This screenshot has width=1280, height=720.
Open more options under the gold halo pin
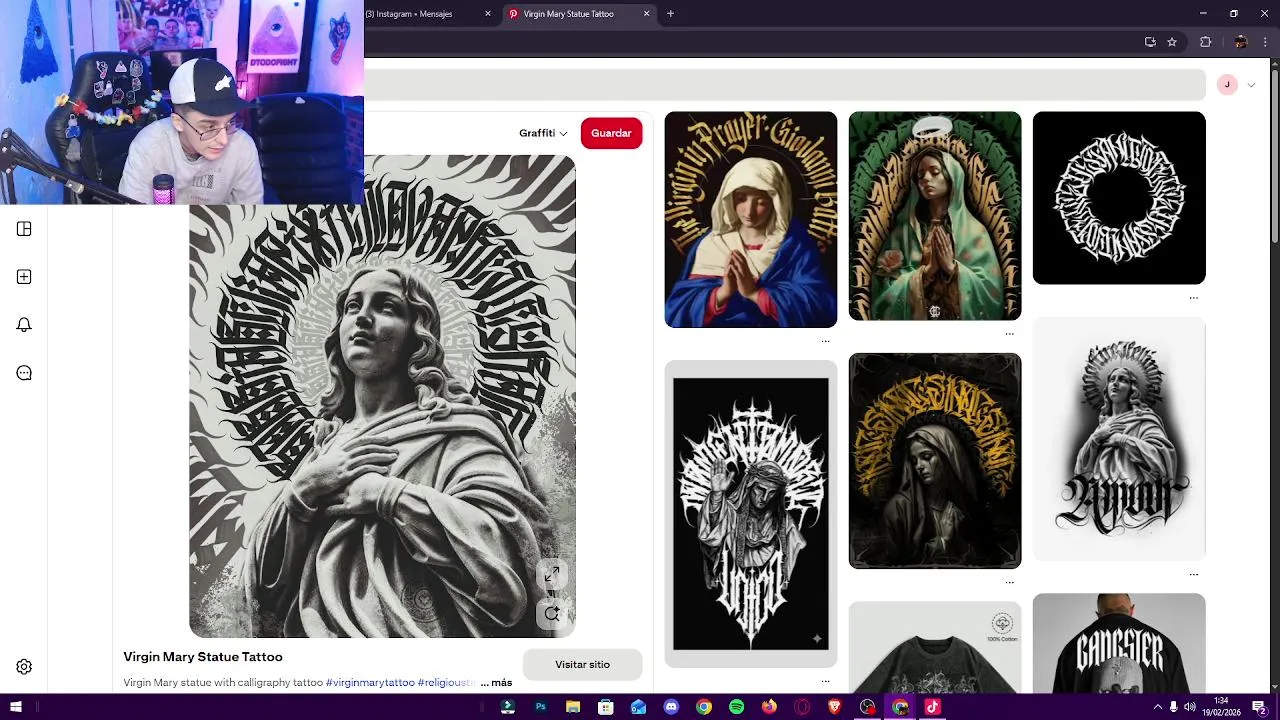[x=1009, y=582]
